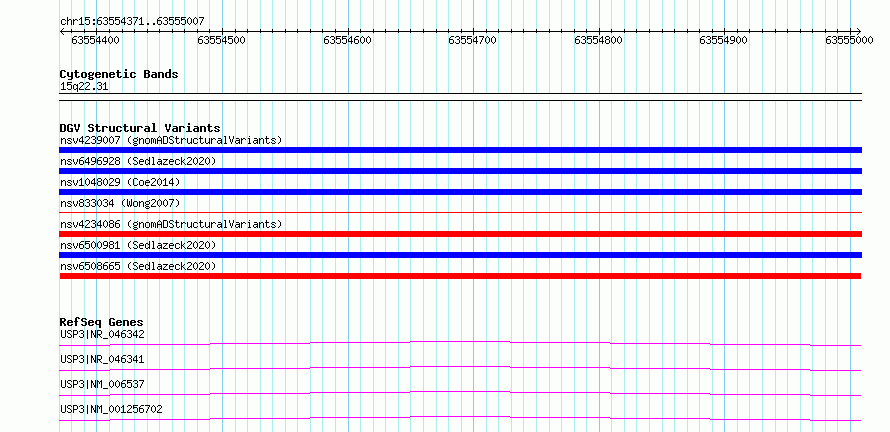Open variant nsv833034 Wong2007 label
This screenshot has width=890, height=432.
(x=120, y=203)
